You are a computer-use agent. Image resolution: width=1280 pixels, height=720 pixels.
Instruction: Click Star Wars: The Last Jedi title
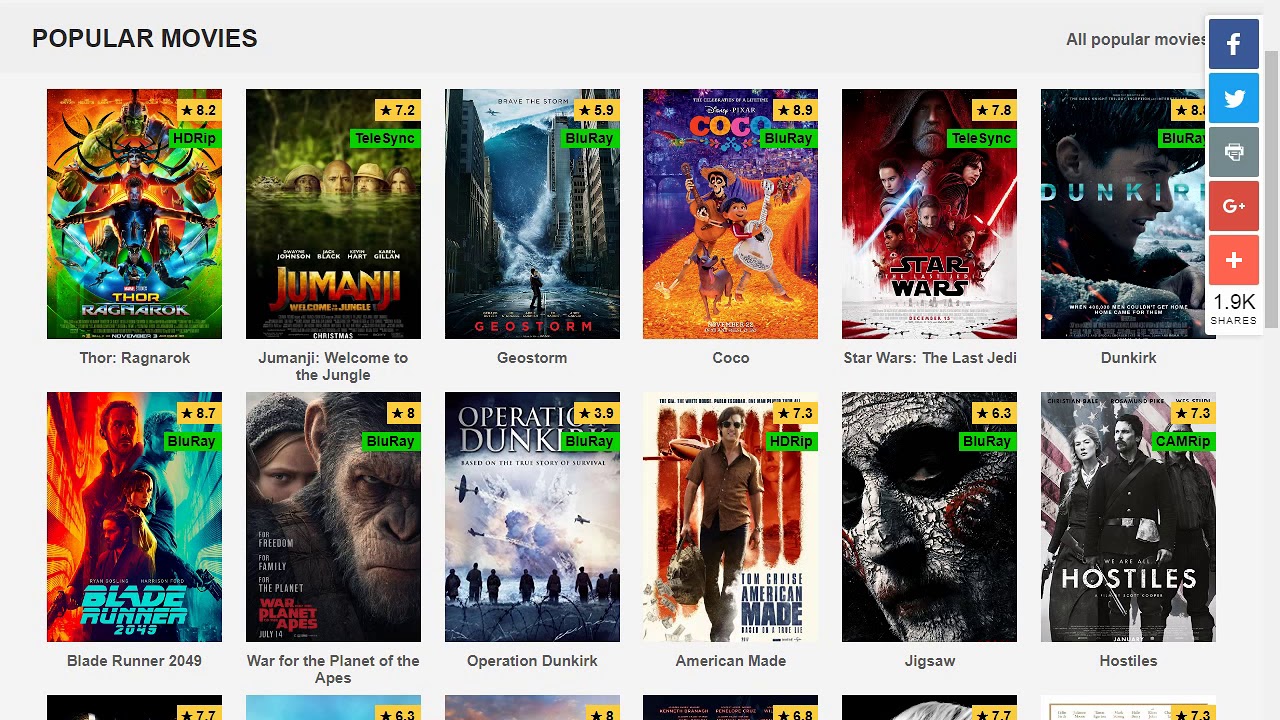tap(929, 358)
